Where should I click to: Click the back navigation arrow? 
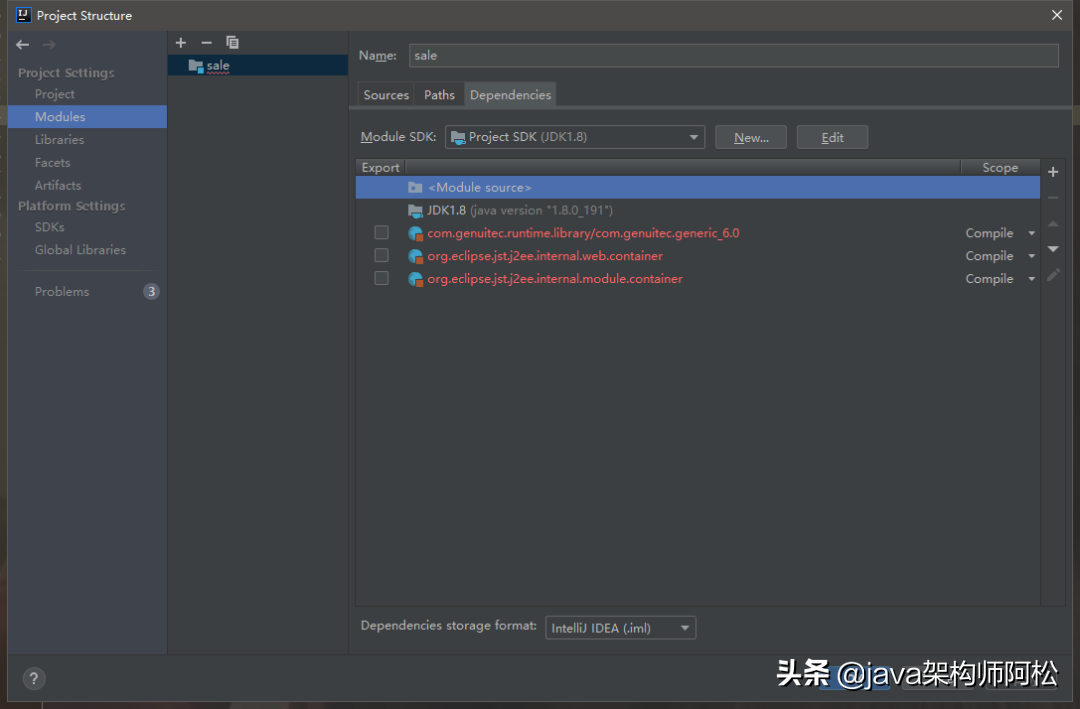coord(22,45)
